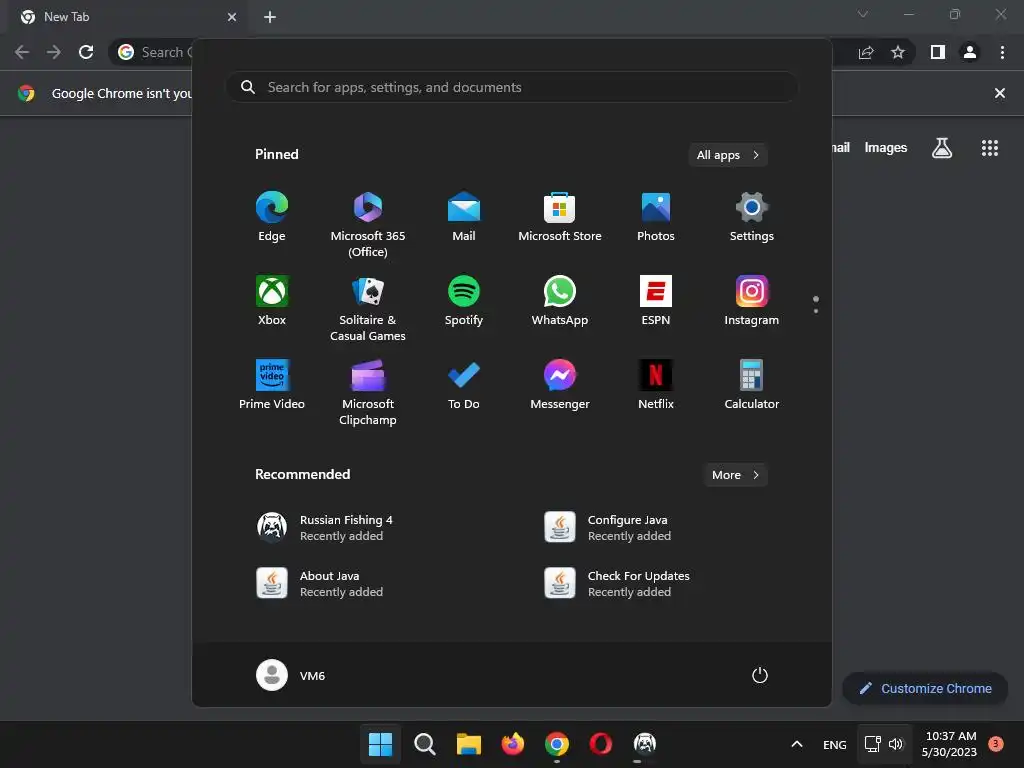This screenshot has height=768, width=1024.
Task: Open Settings from the Start menu
Action: tap(752, 217)
